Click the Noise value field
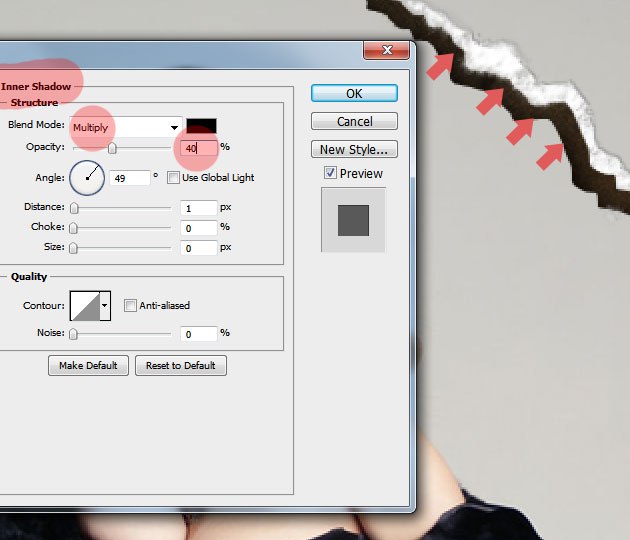The image size is (630, 540). [198, 334]
